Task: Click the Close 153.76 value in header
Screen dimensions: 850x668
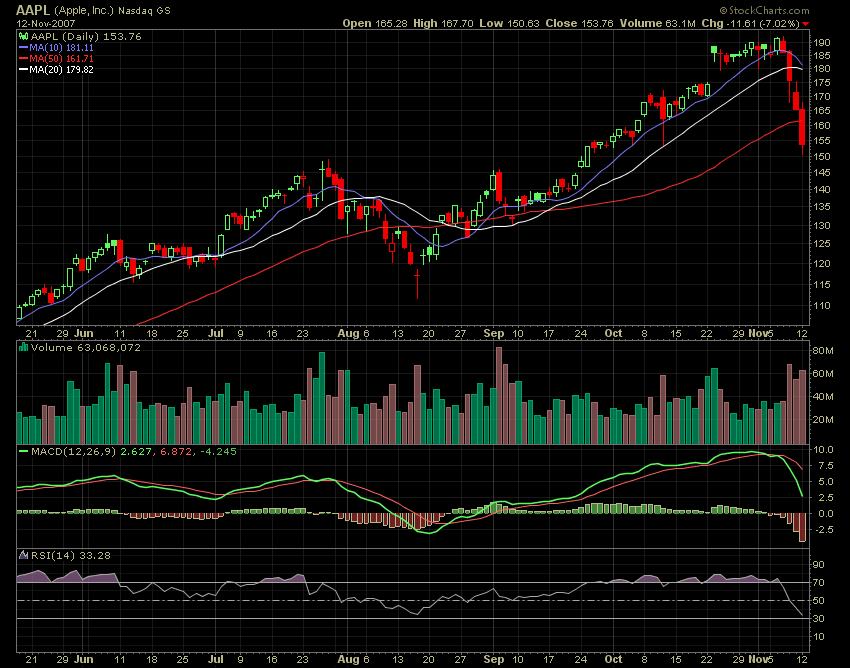Action: click(x=579, y=23)
